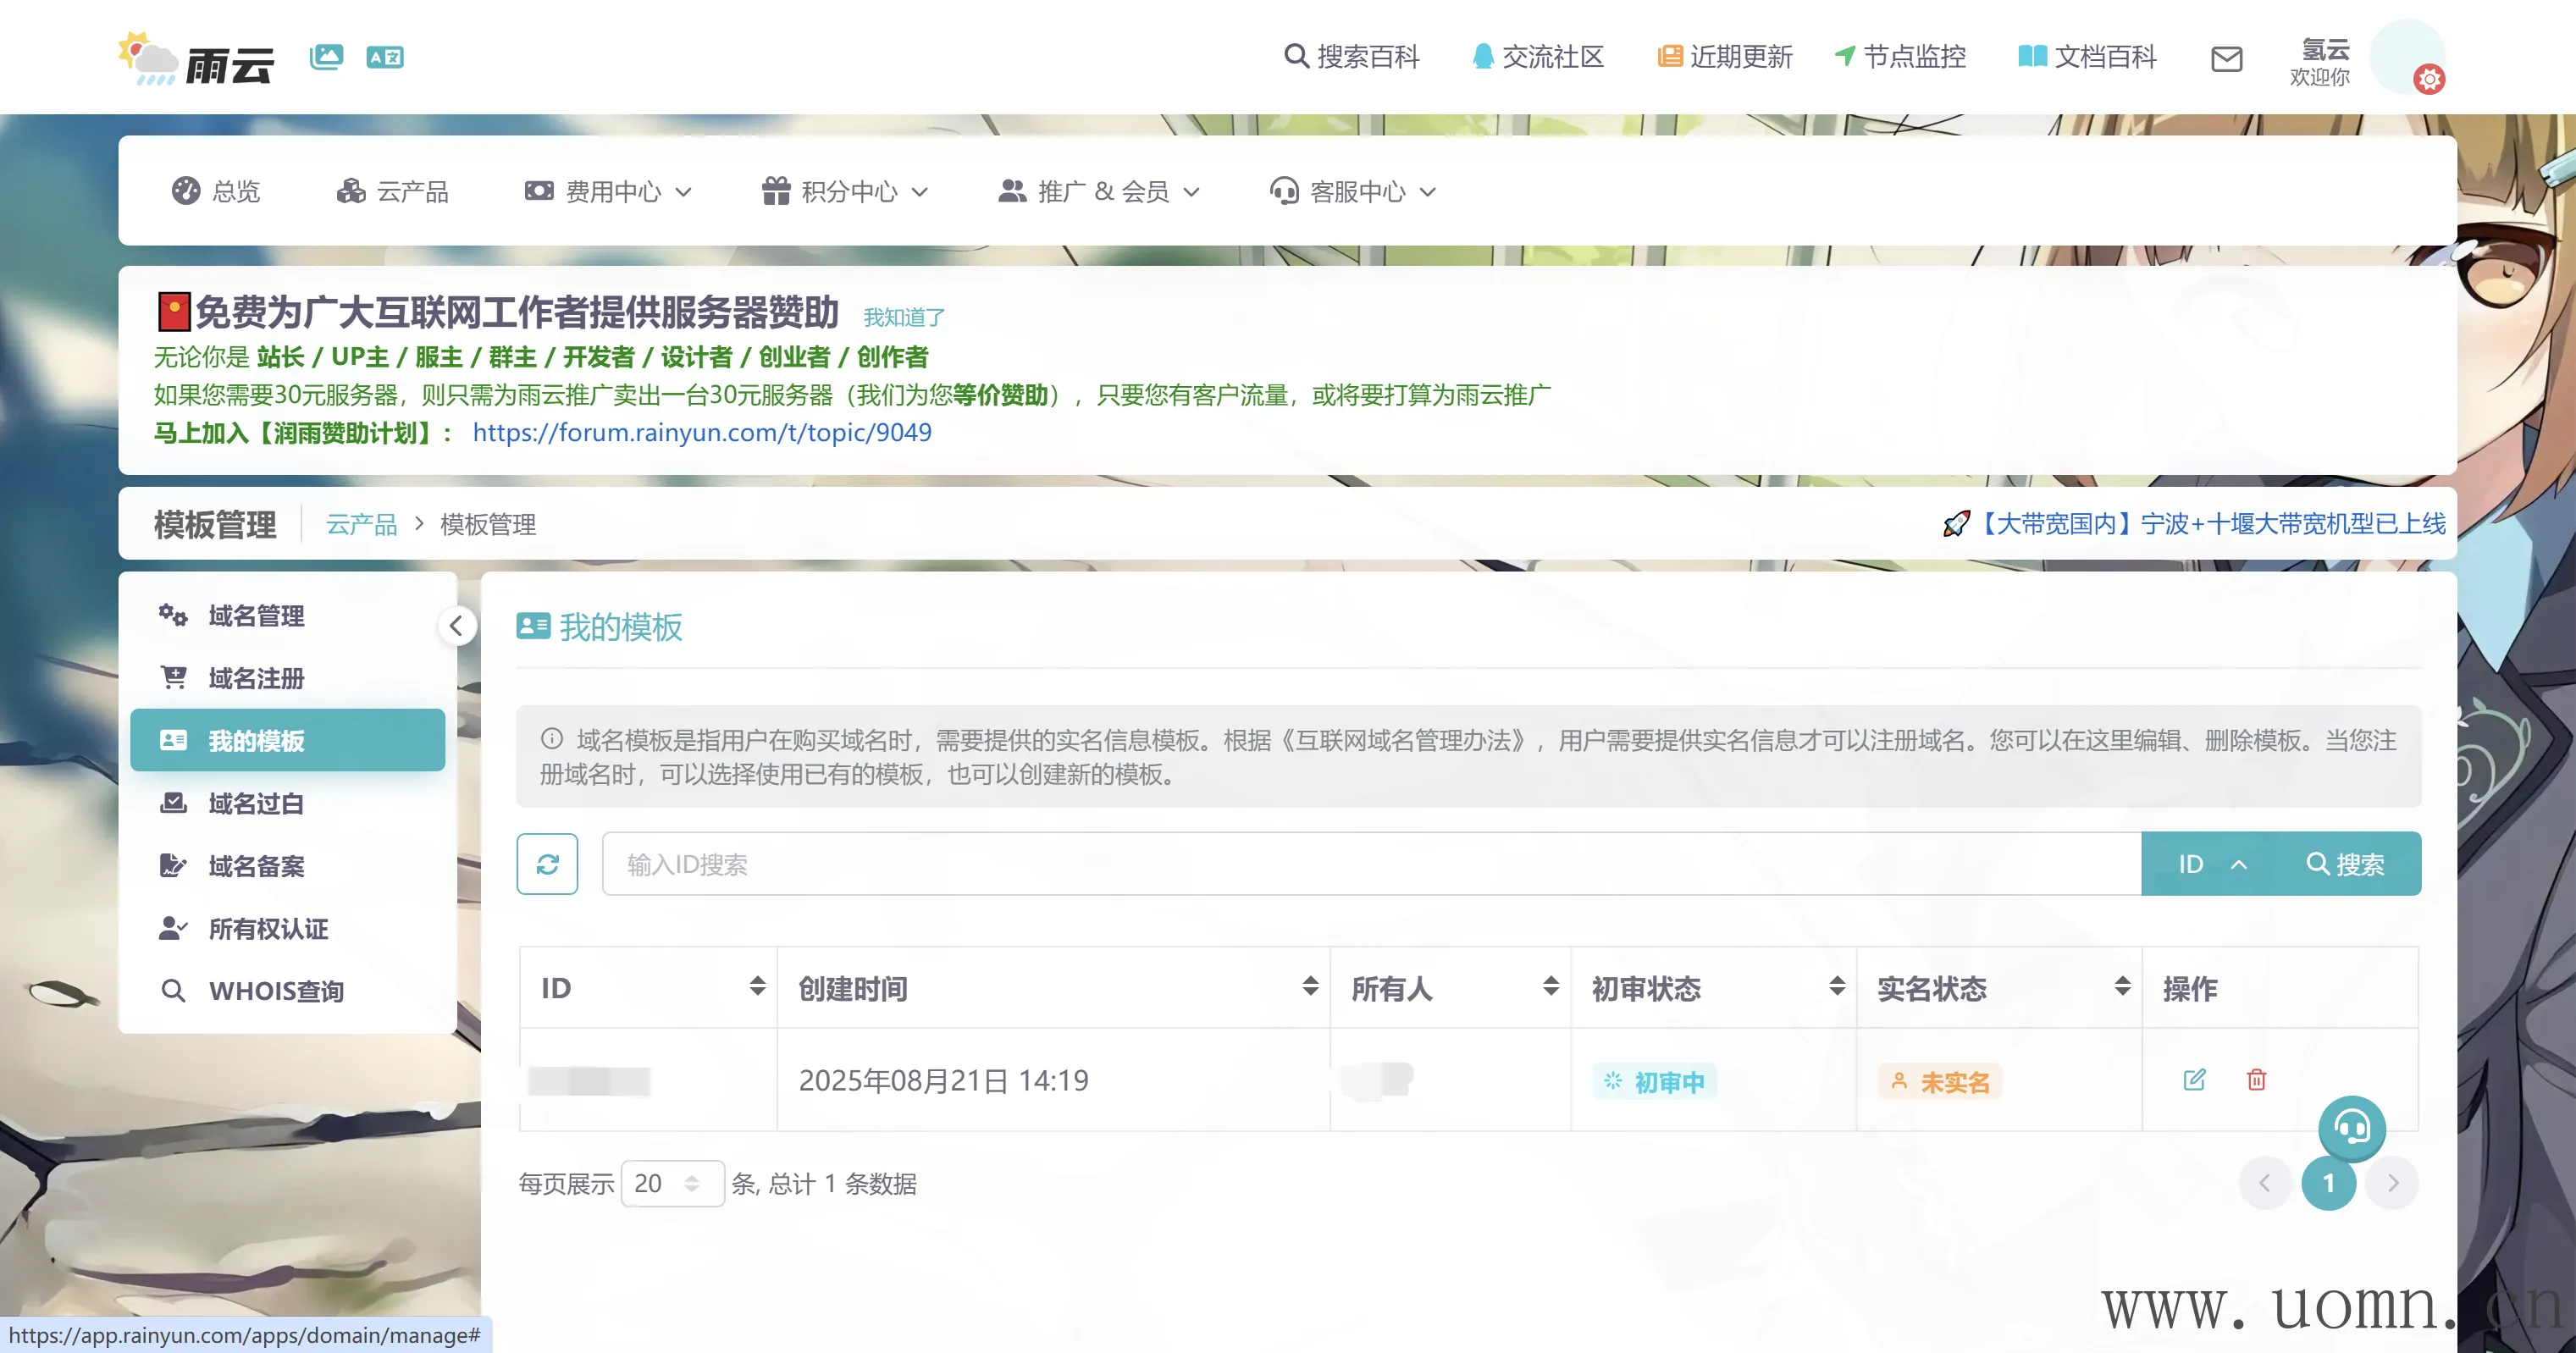
Task: Open 域名注册 in the sidebar
Action: tap(256, 678)
